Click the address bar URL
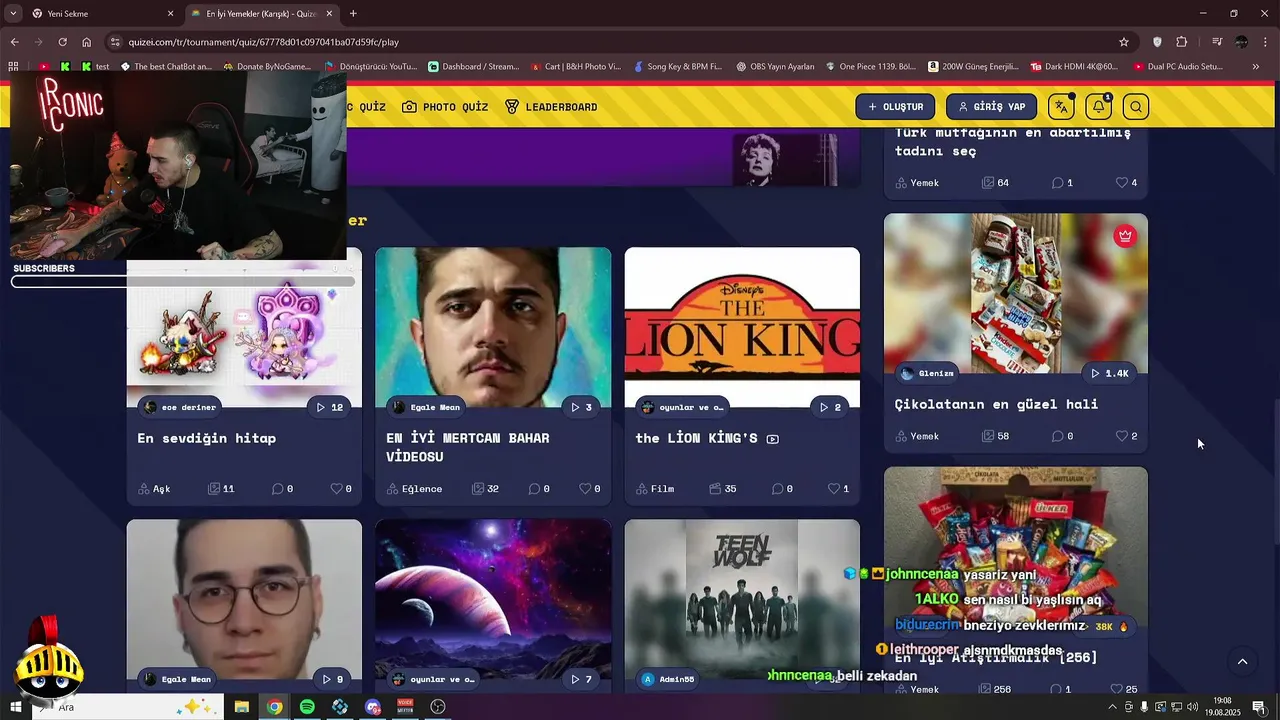The width and height of the screenshot is (1280, 720). coord(264,42)
